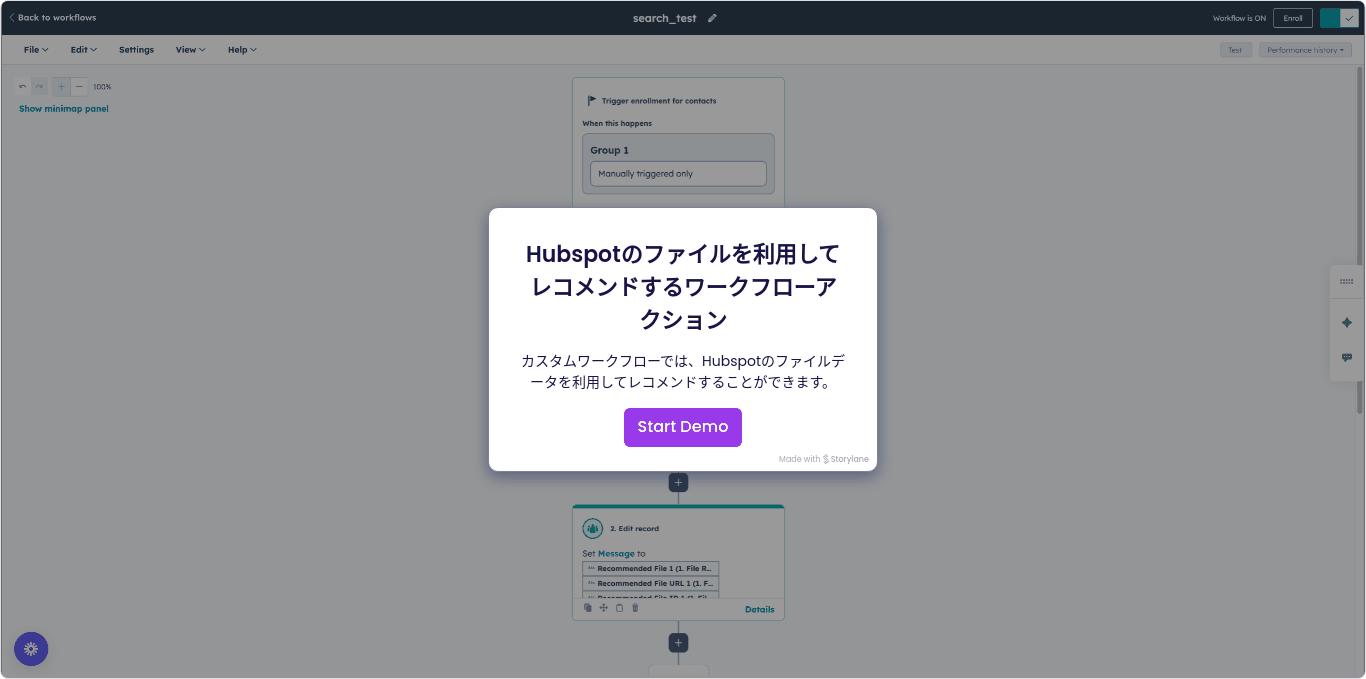Expand the Performance history dropdown
Screen dimensions: 1366x679
(1305, 50)
